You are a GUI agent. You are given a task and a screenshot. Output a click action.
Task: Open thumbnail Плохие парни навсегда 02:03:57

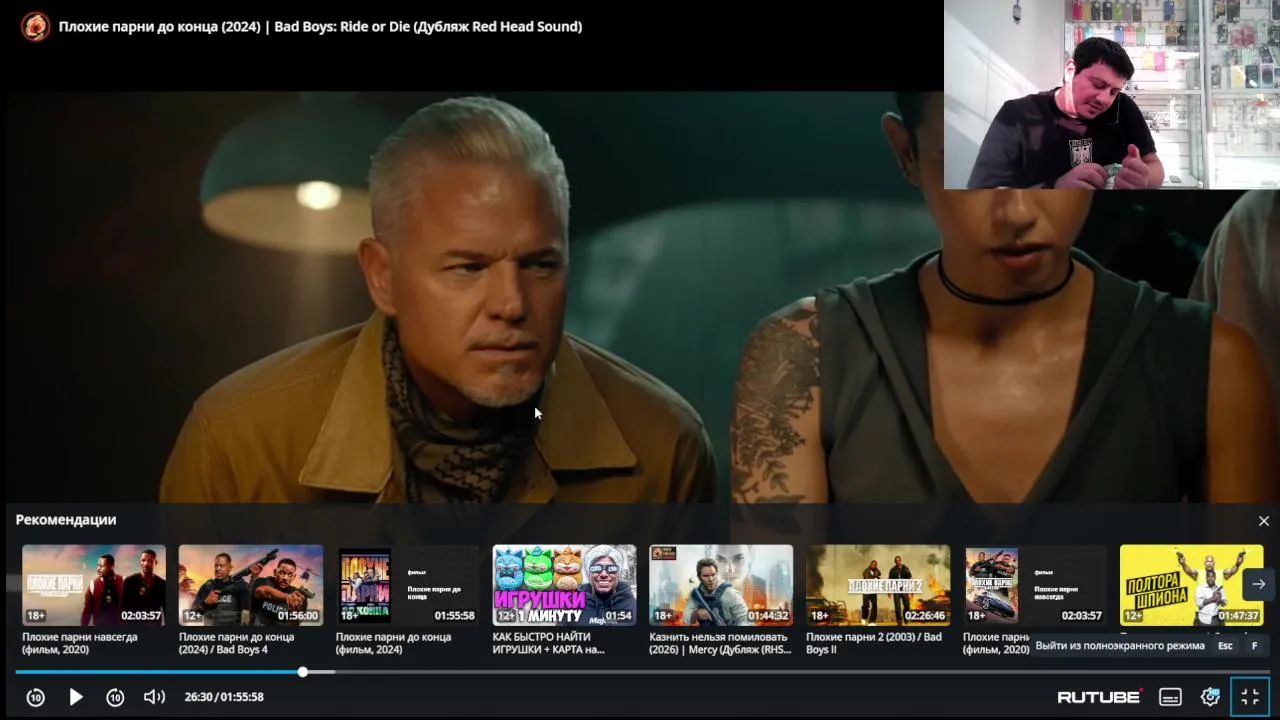tap(94, 585)
